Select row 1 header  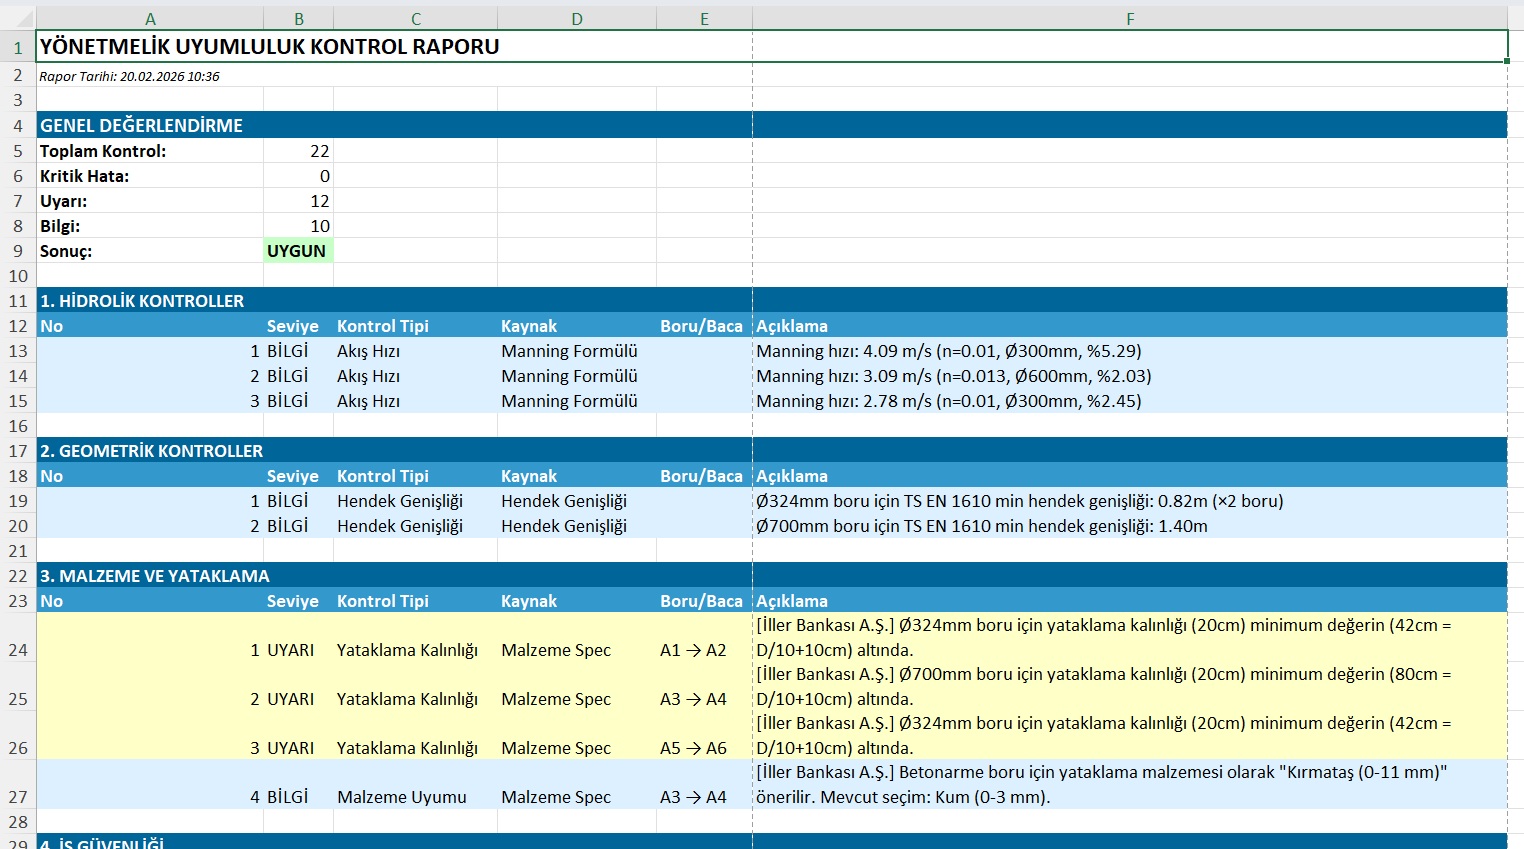tap(18, 47)
